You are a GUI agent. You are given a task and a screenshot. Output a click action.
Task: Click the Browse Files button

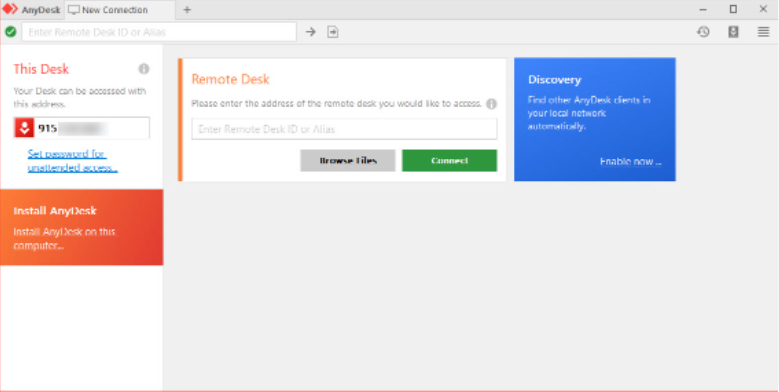348,160
